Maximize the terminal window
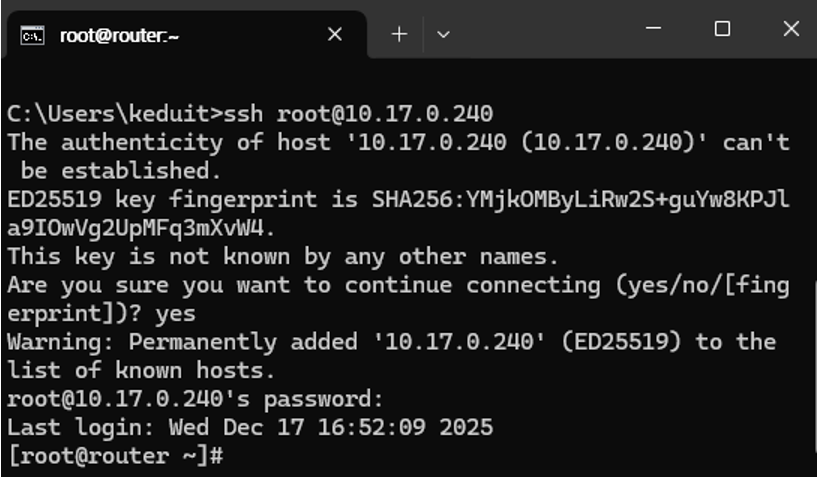818x478 pixels. (722, 28)
